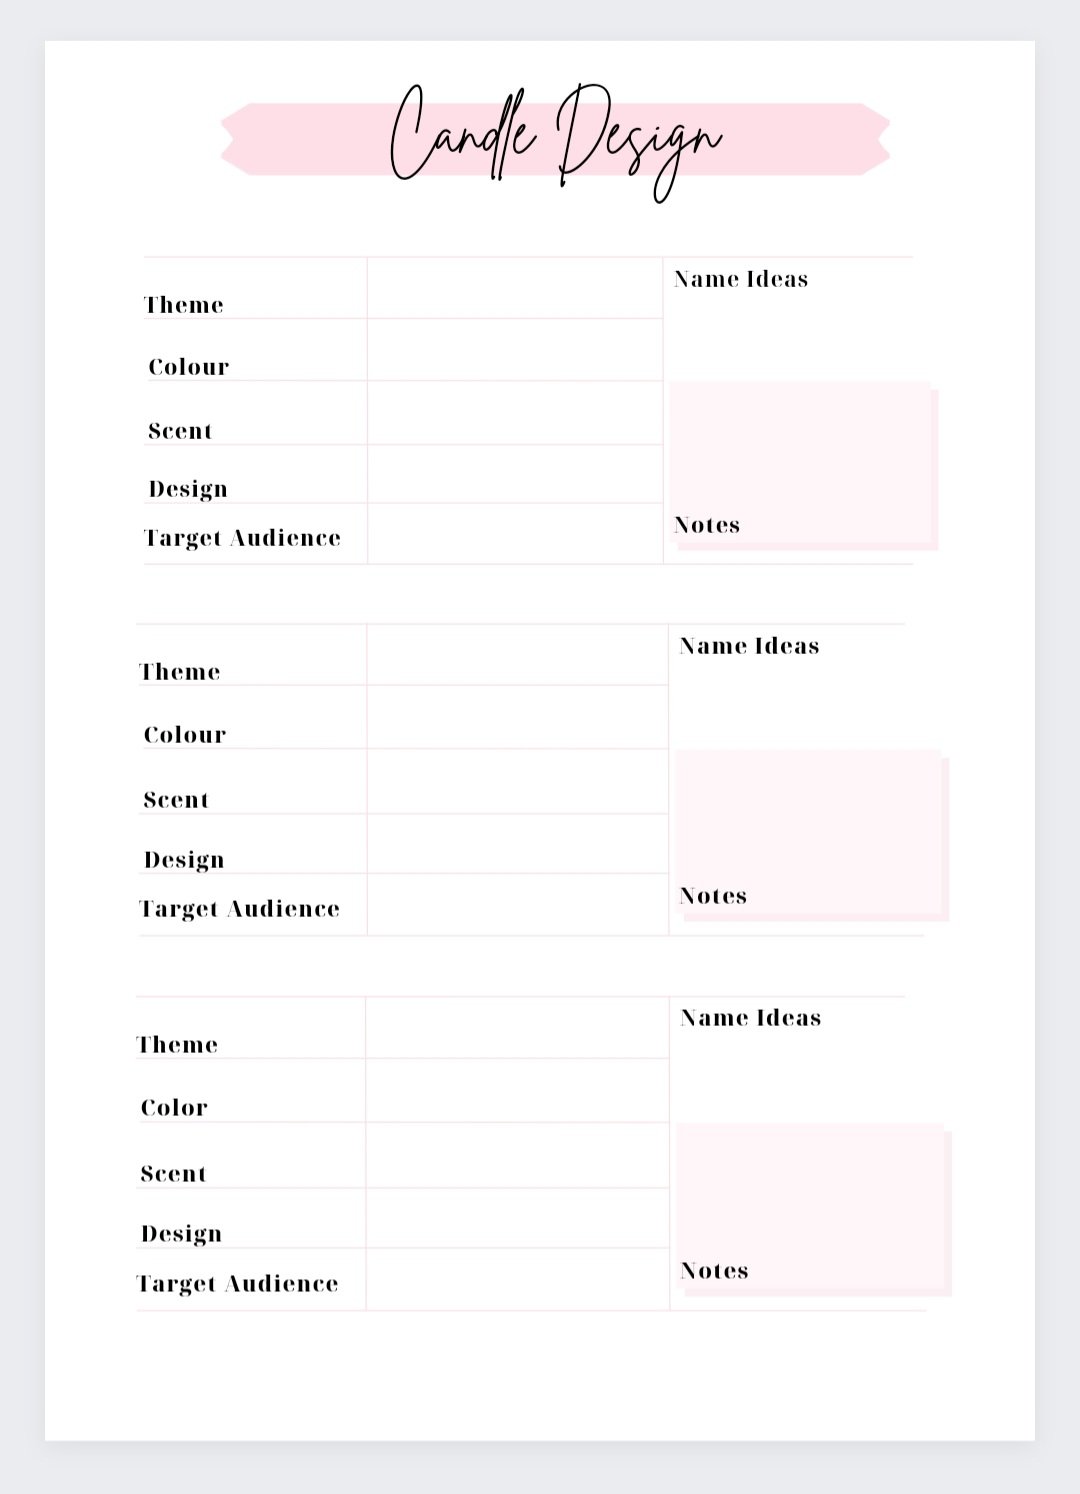
Task: Select the Design field in the bottom section
Action: pos(516,1218)
